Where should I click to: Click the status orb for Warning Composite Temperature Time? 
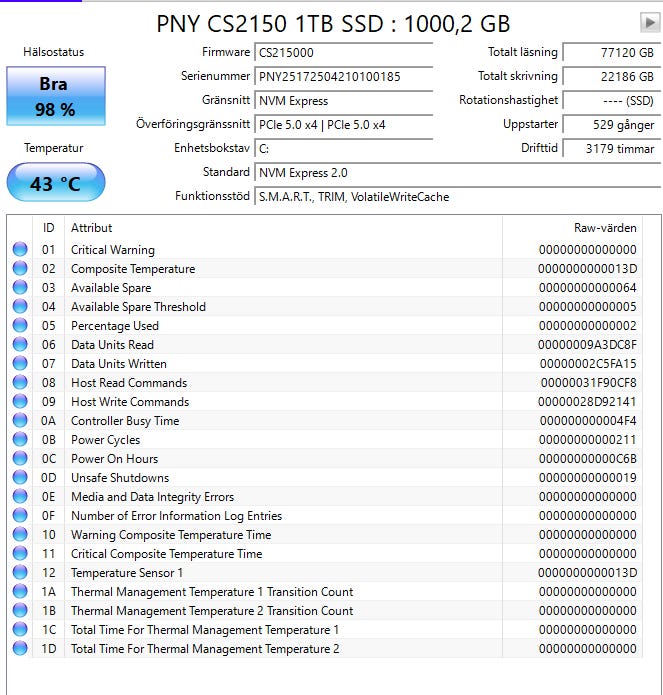pyautogui.click(x=20, y=534)
